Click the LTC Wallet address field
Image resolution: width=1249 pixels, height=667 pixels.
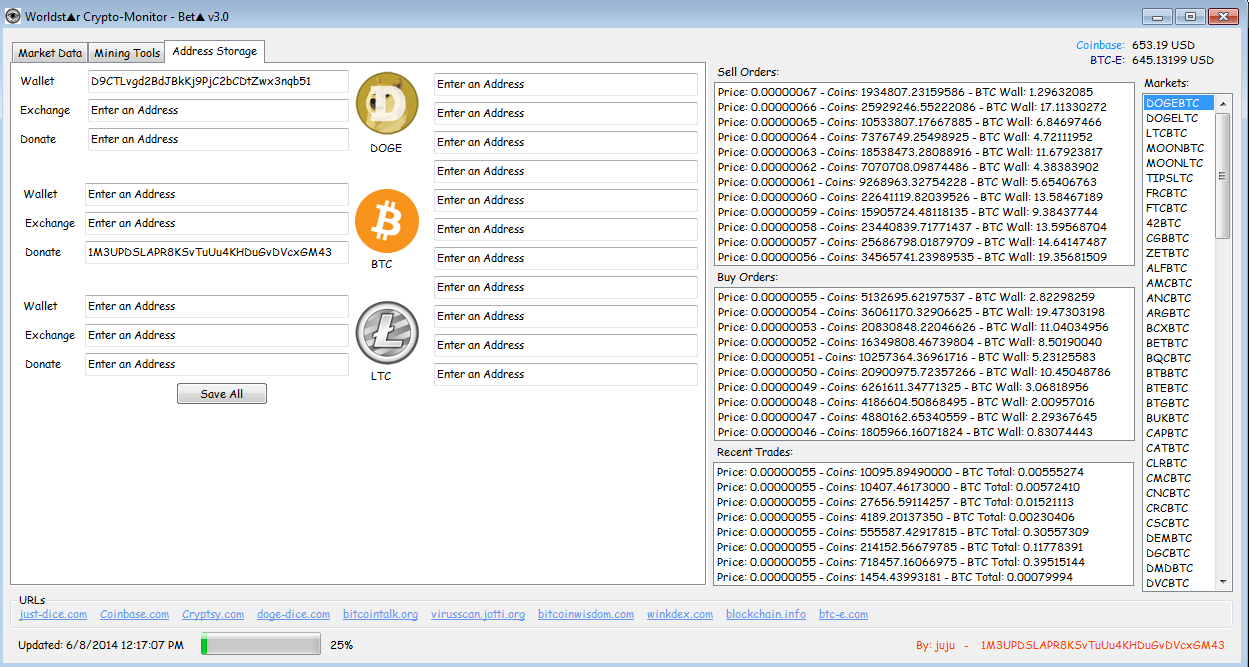coord(216,306)
